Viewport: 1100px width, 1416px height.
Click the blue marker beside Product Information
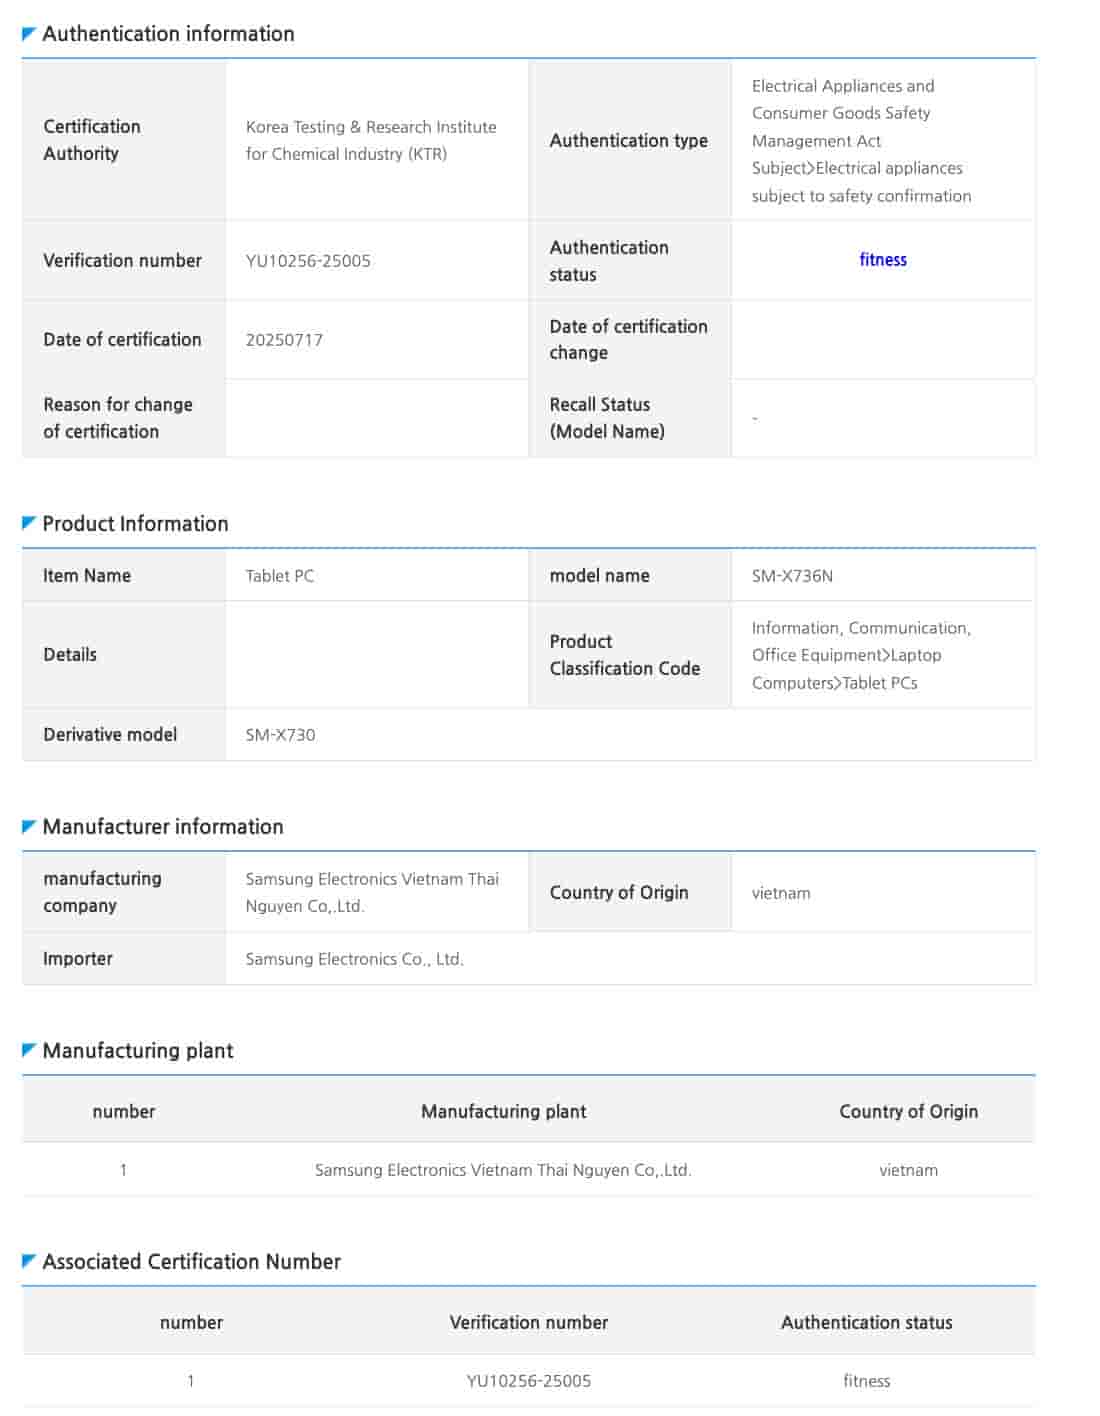tap(29, 523)
